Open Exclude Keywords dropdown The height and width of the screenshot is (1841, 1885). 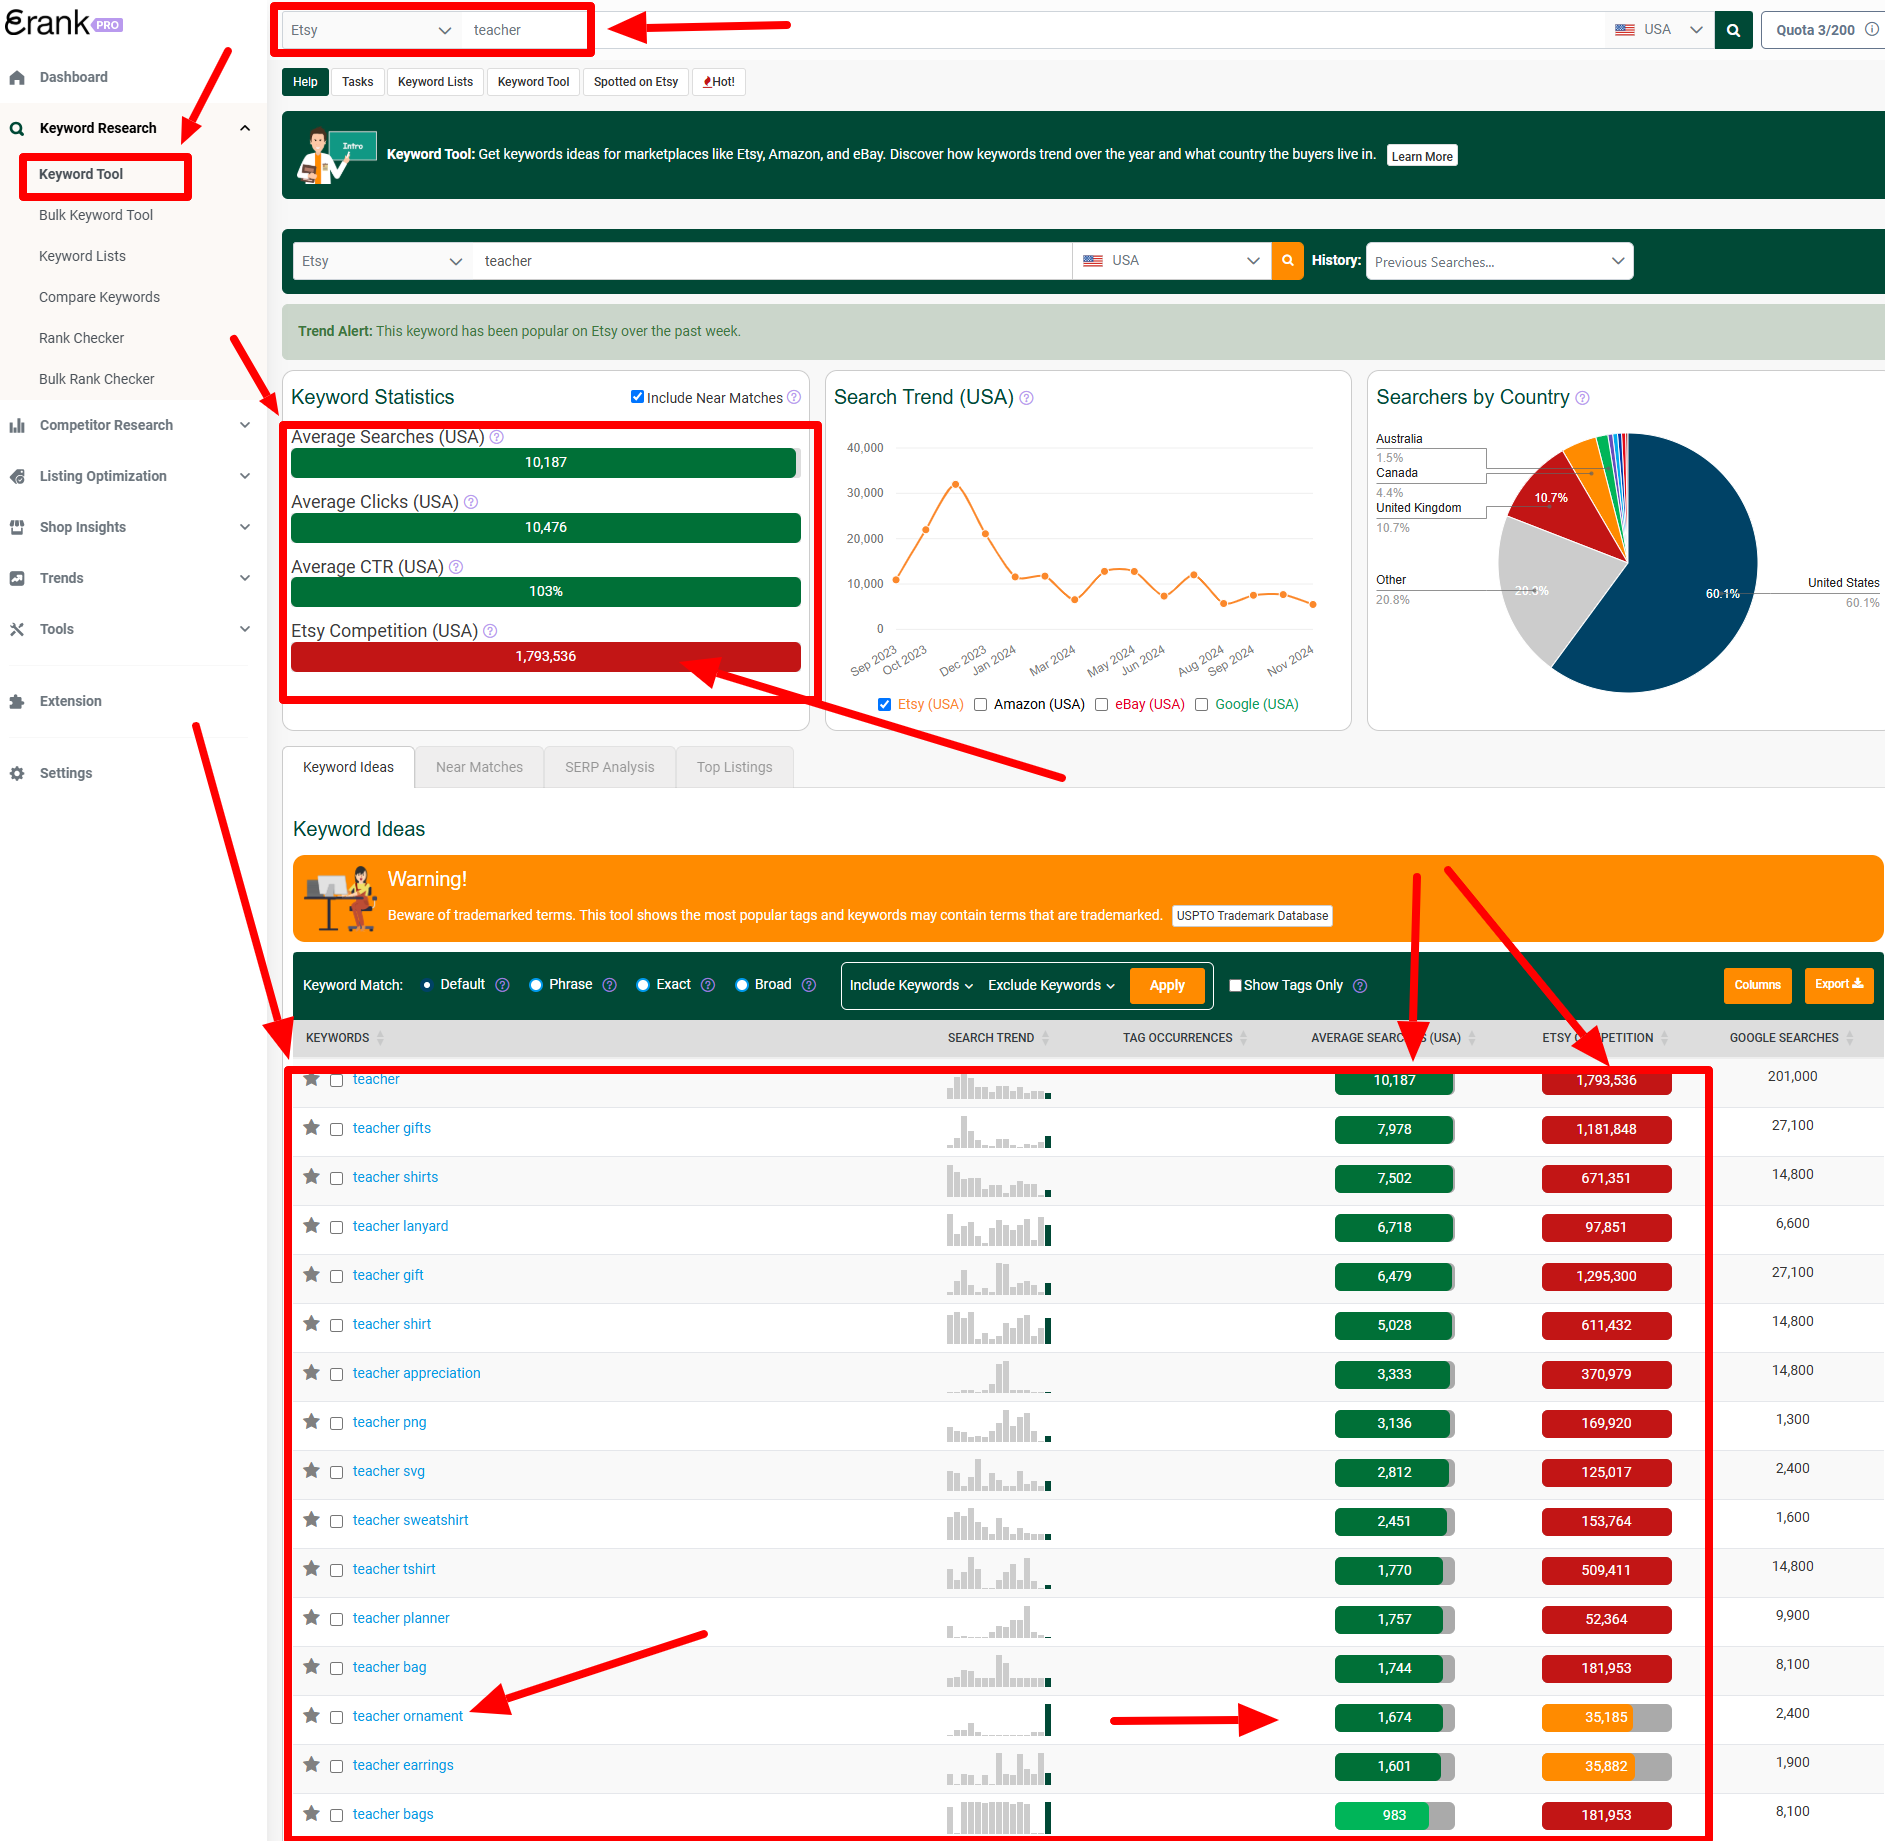pos(1051,985)
